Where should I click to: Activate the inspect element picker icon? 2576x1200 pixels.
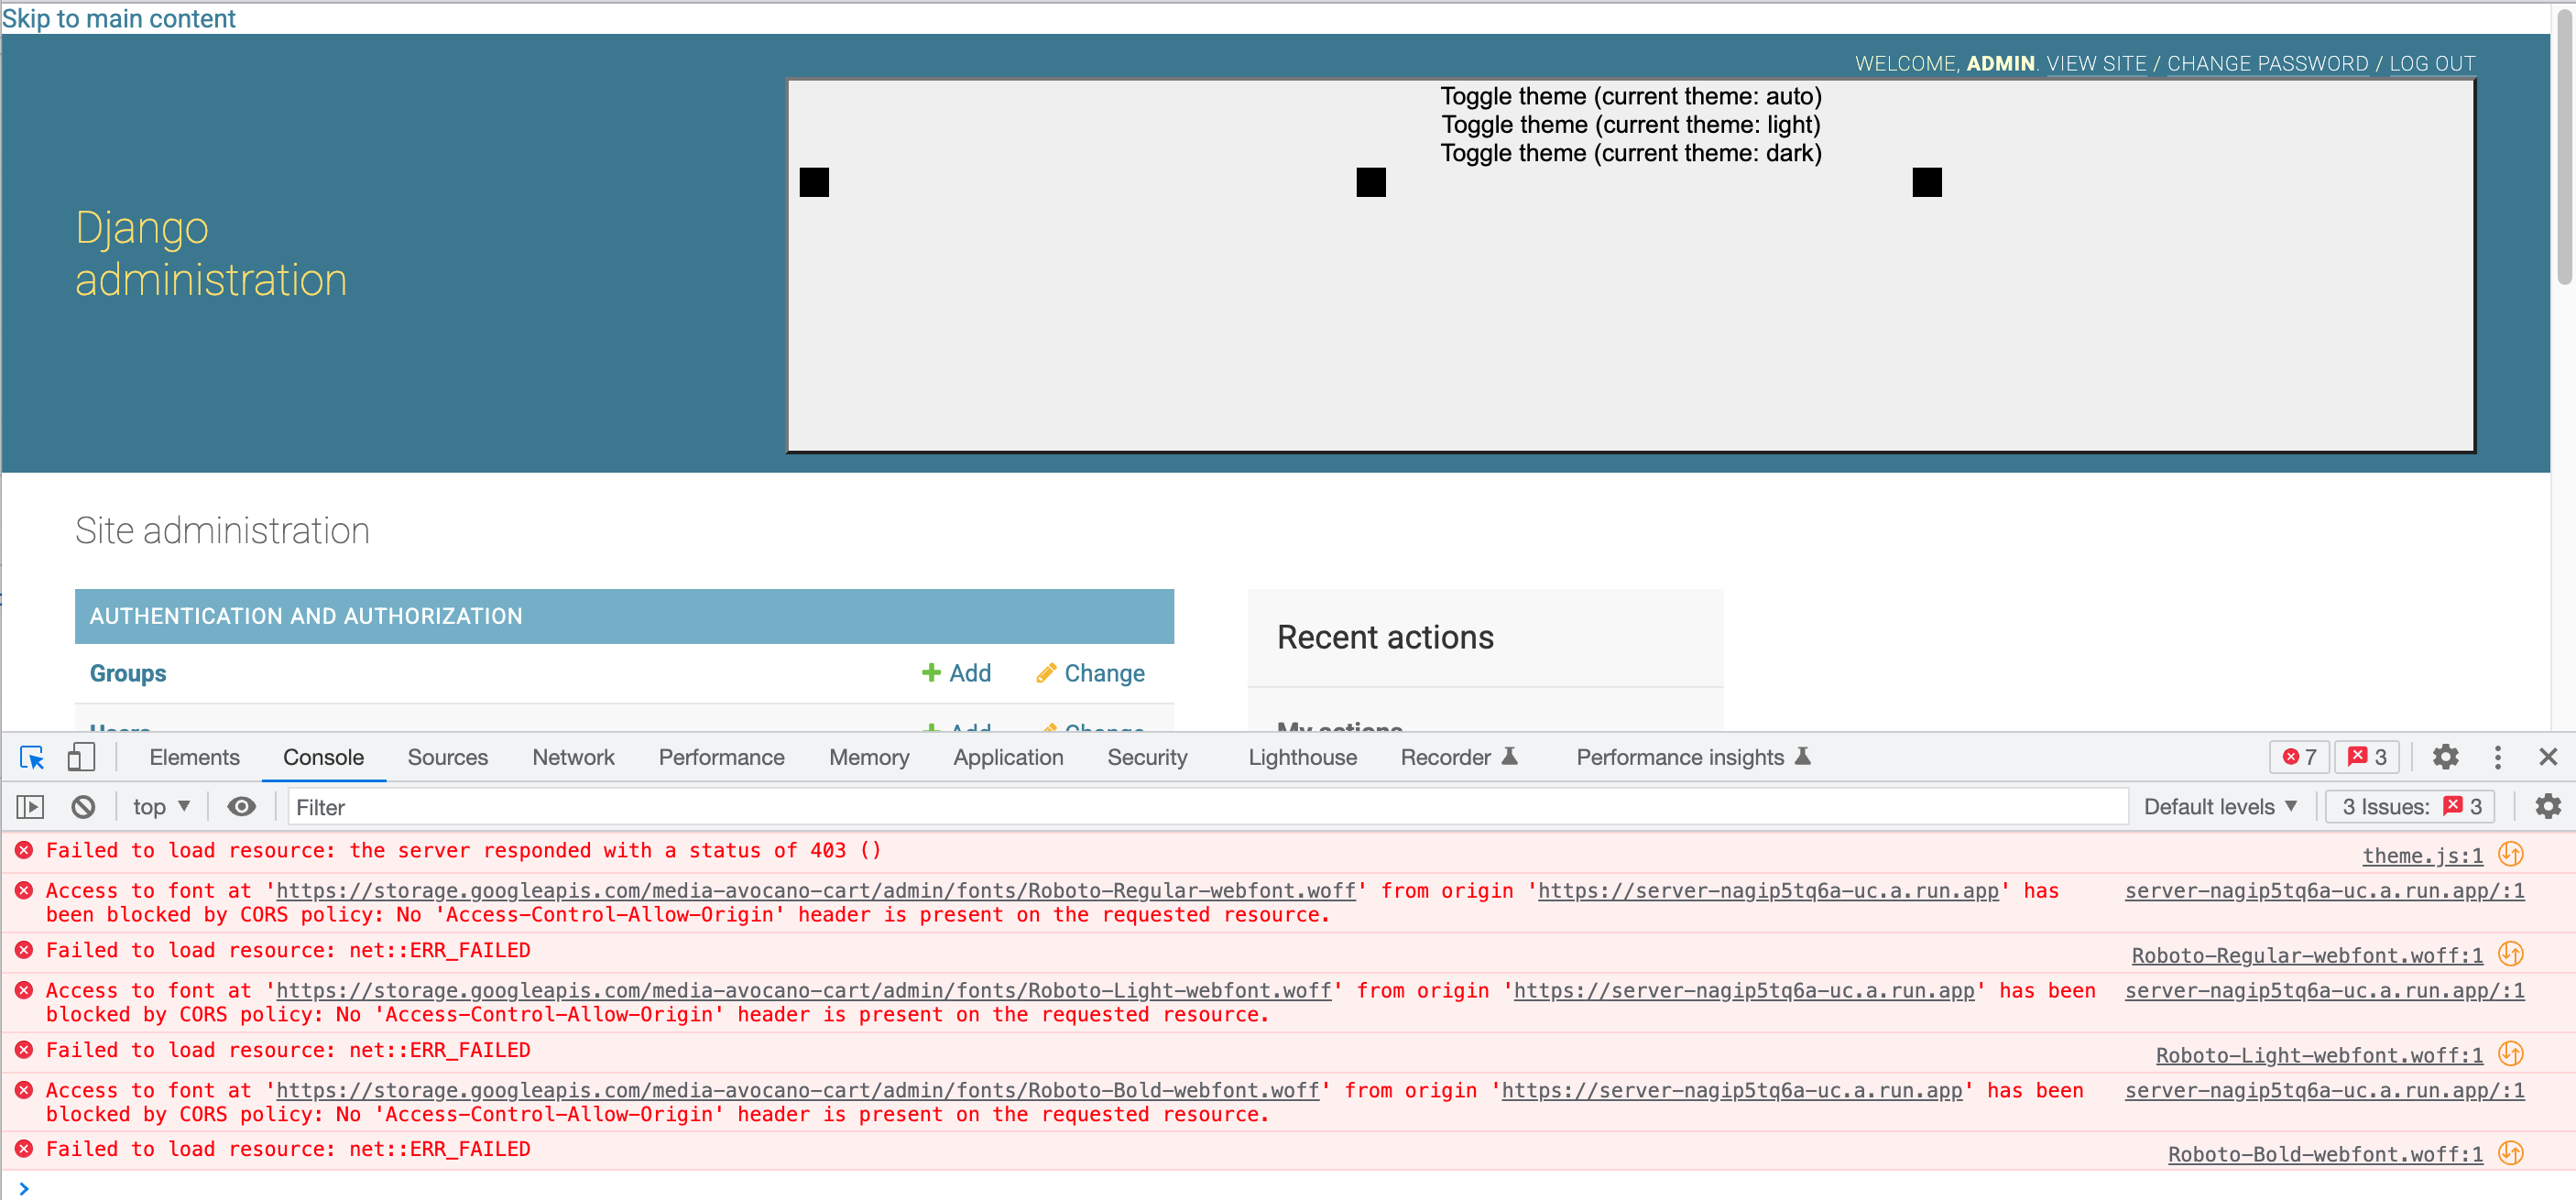coord(32,757)
